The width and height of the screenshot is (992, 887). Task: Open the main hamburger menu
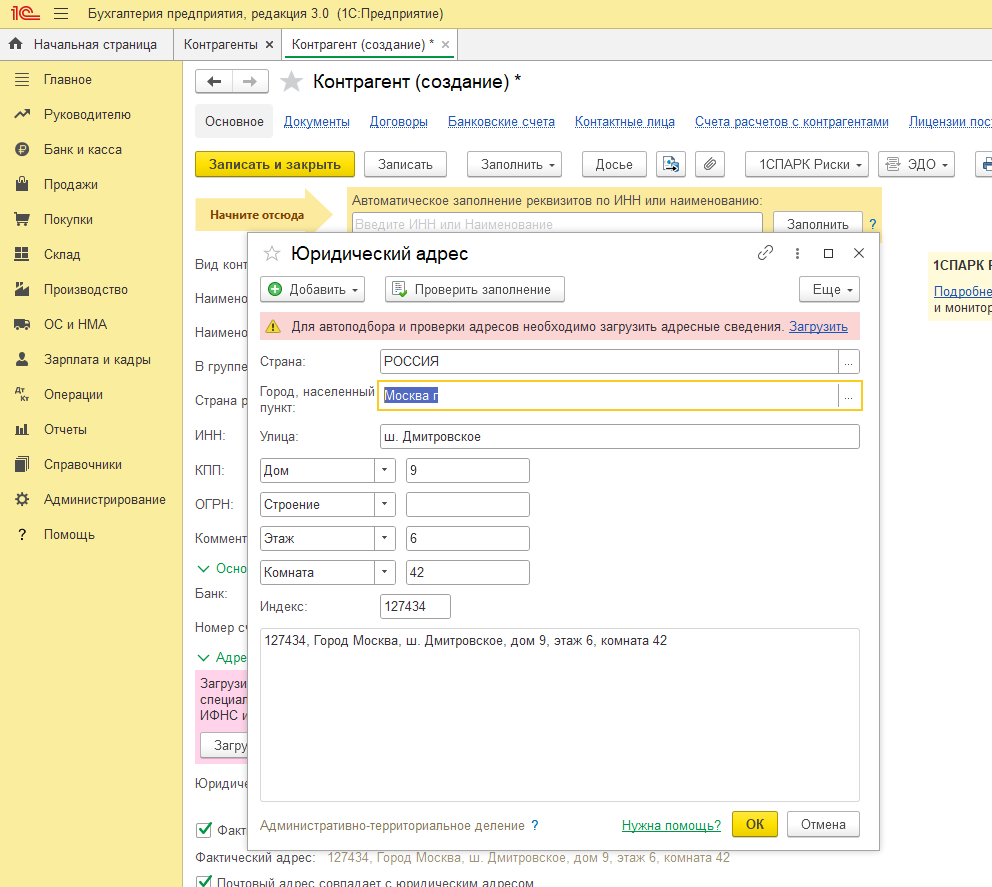[61, 13]
